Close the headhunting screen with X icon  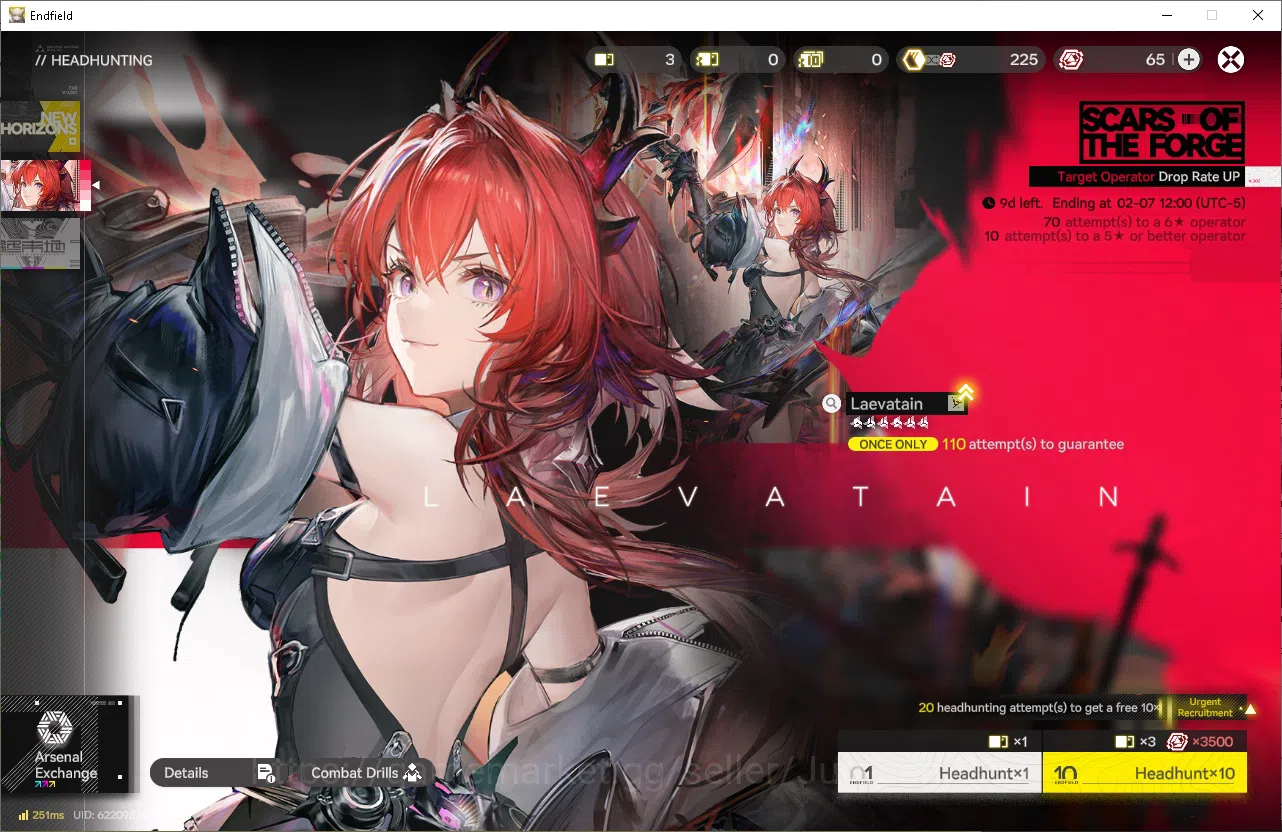1230,60
